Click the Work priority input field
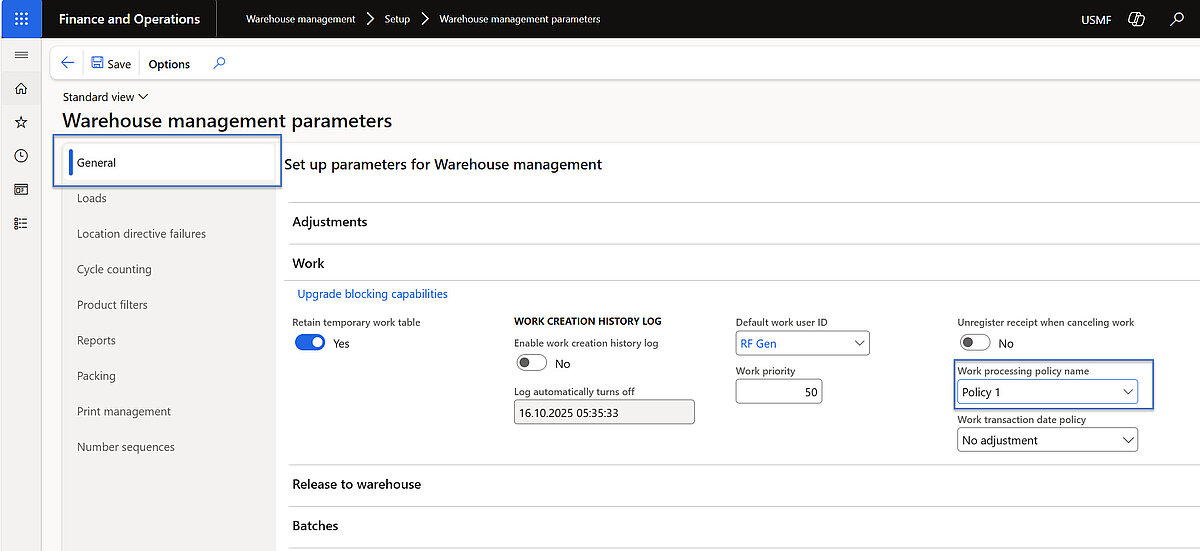Image resolution: width=1200 pixels, height=551 pixels. click(778, 392)
